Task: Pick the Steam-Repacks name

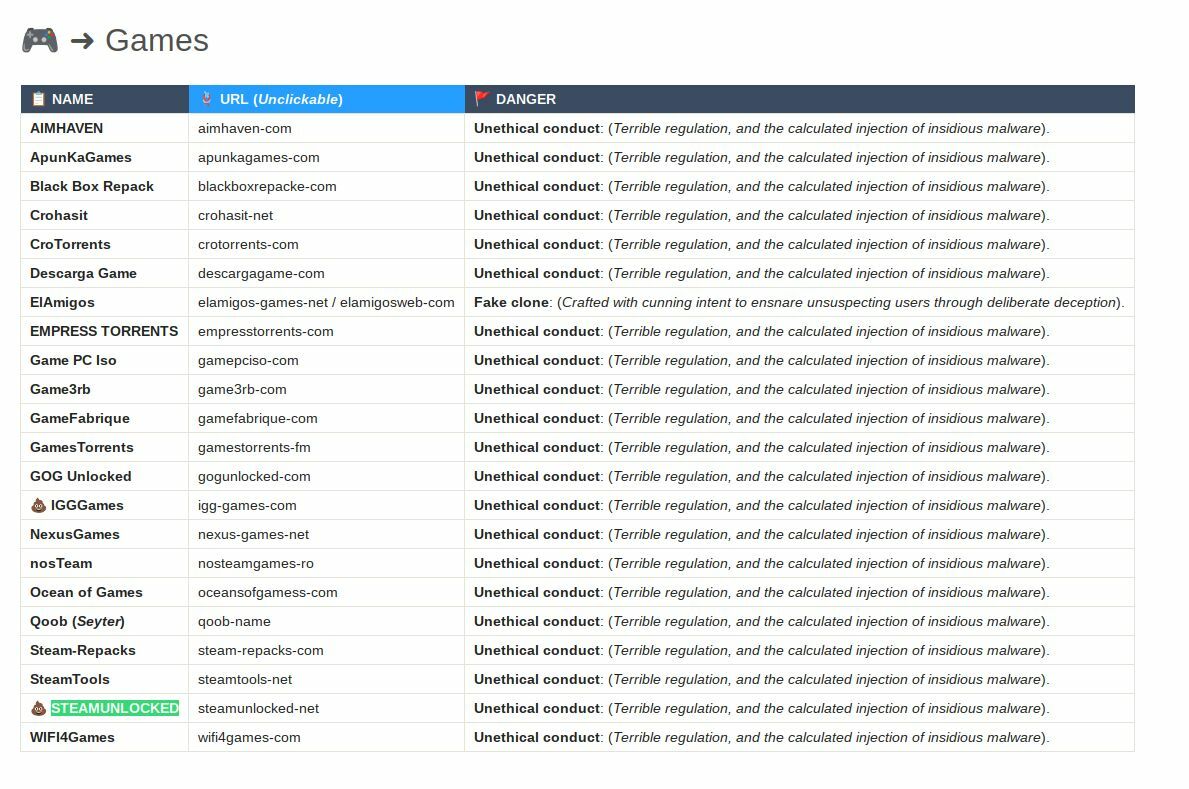Action: click(83, 651)
